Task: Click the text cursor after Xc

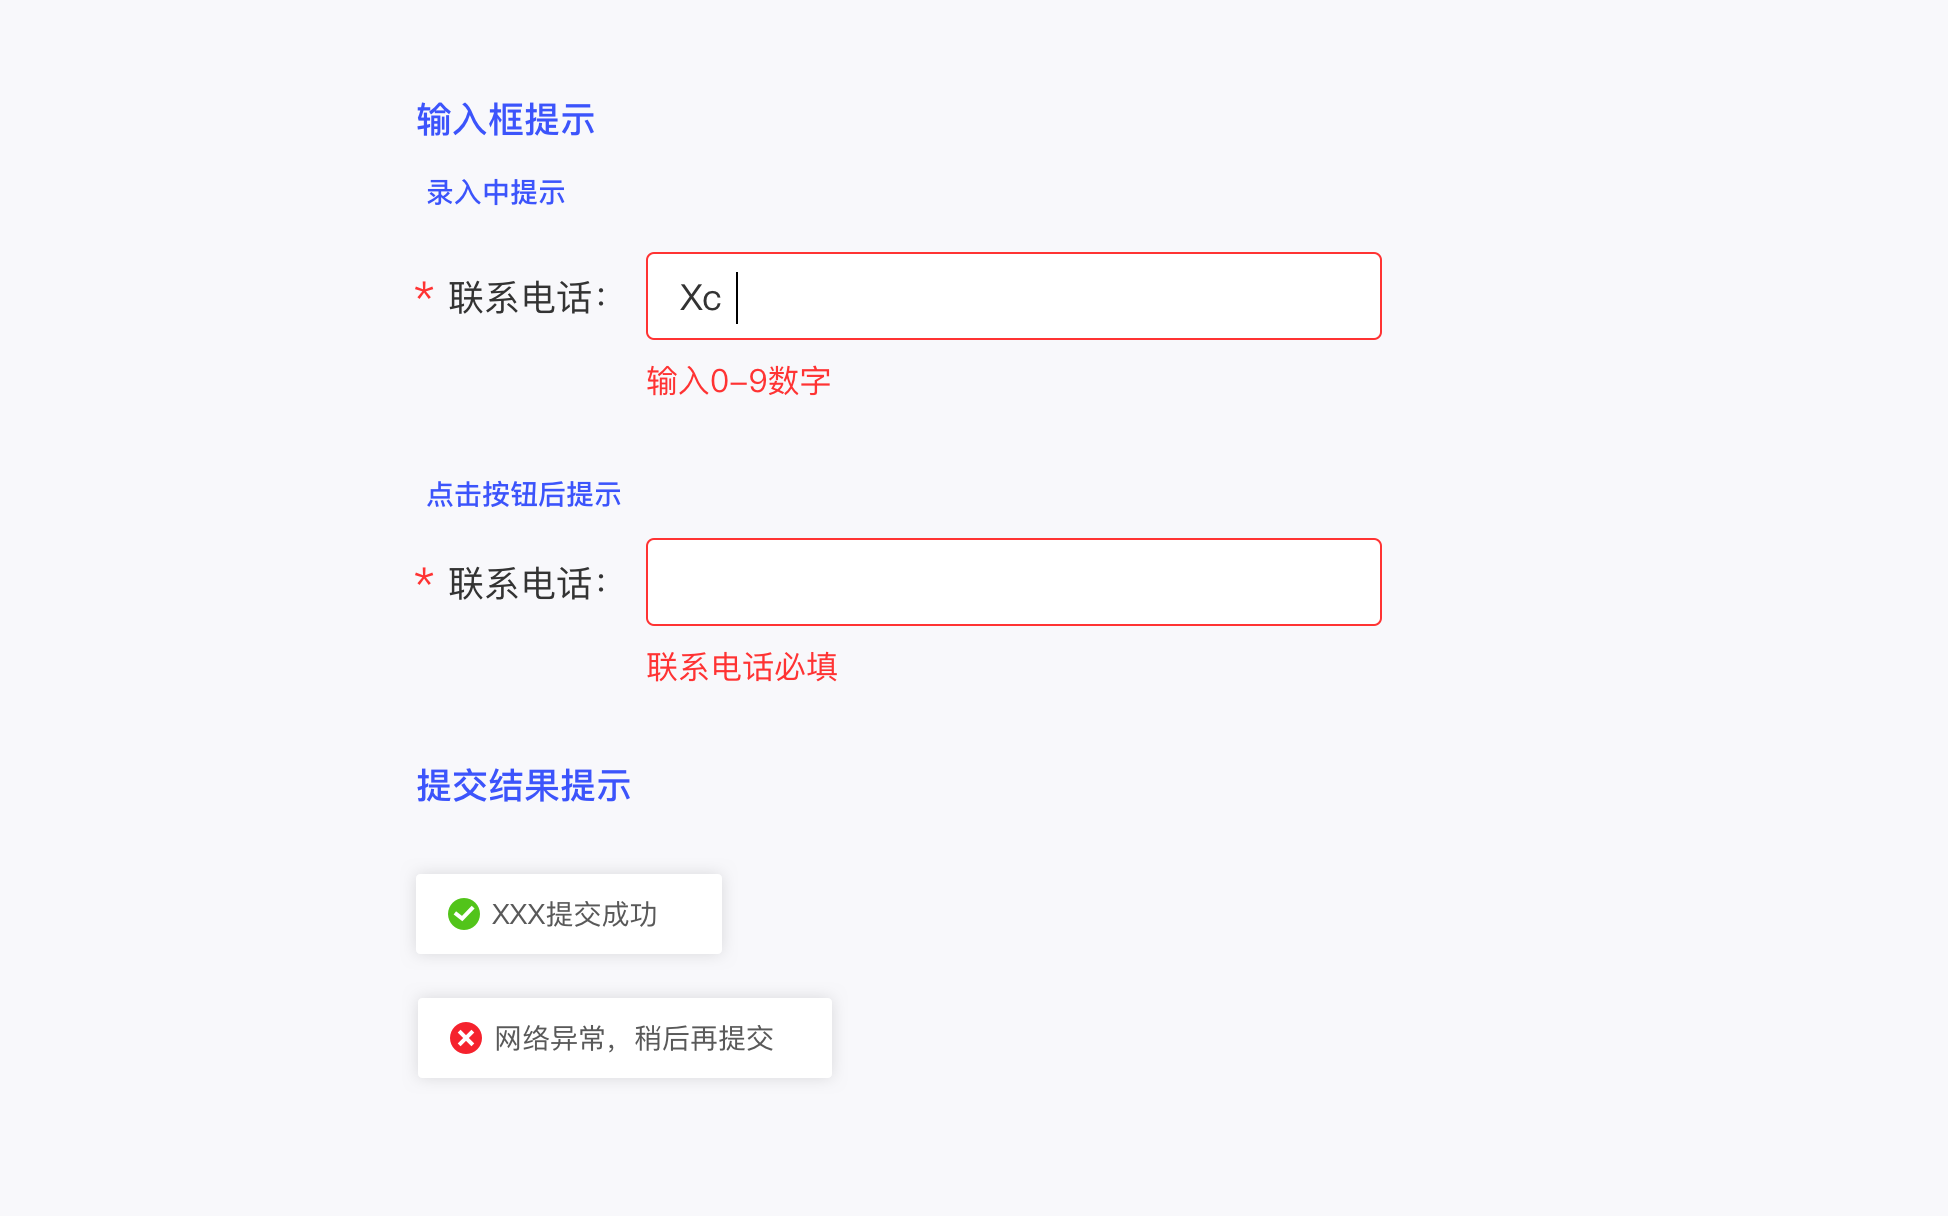Action: point(737,298)
